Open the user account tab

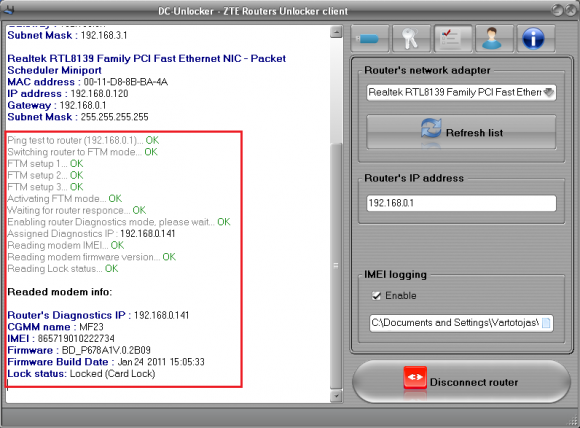coord(494,38)
